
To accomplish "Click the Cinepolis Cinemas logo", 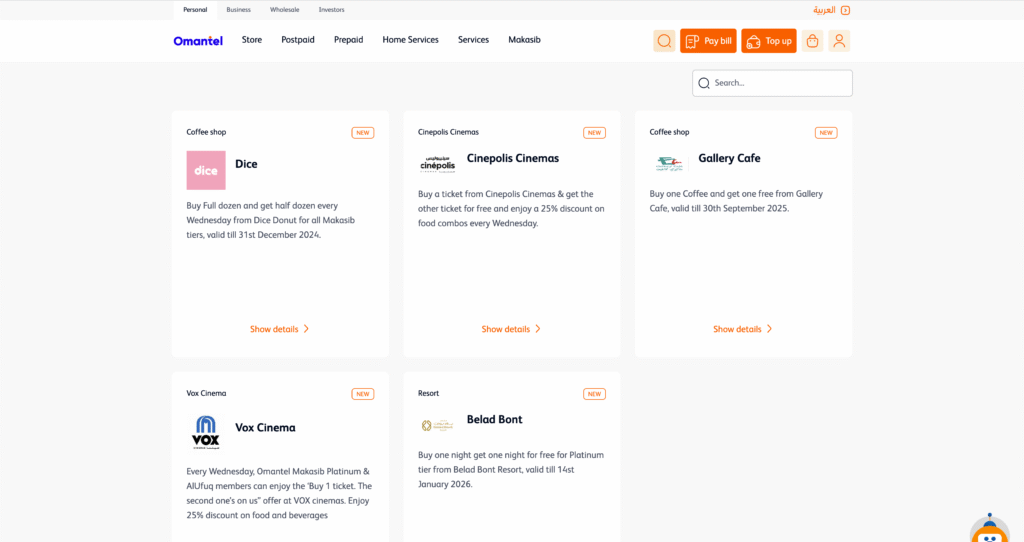I will [x=437, y=164].
